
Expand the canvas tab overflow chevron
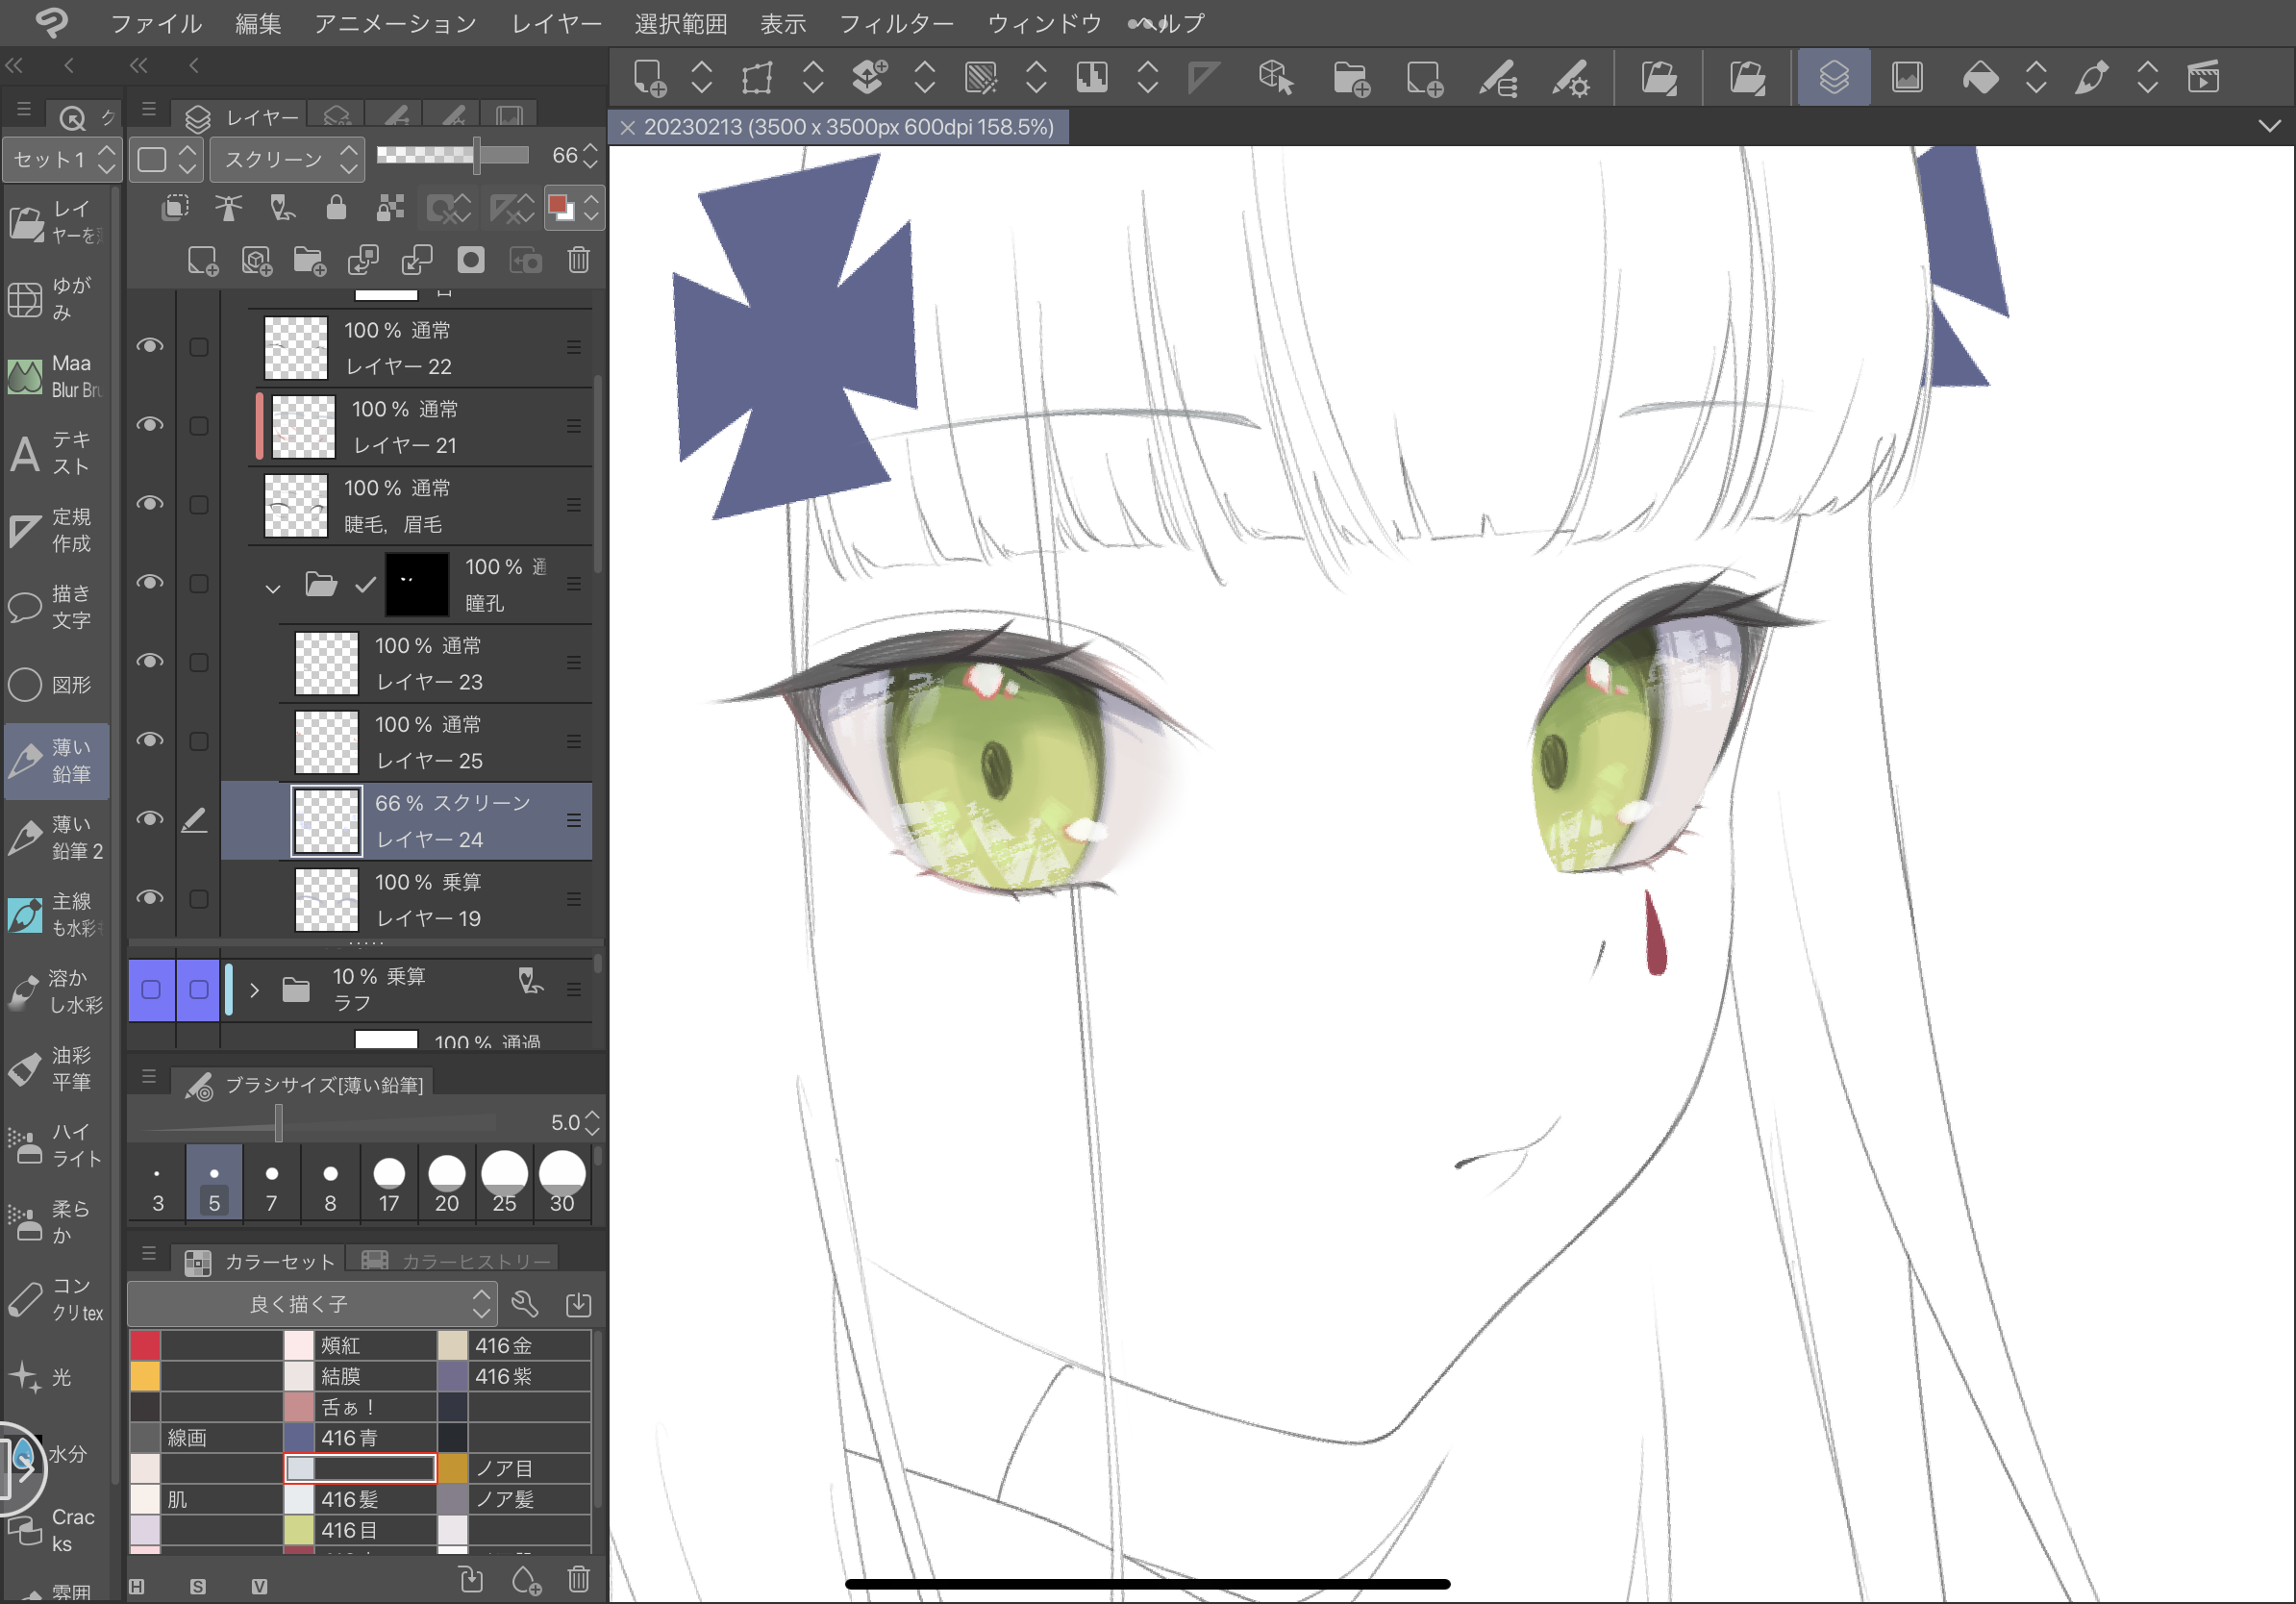(2269, 127)
